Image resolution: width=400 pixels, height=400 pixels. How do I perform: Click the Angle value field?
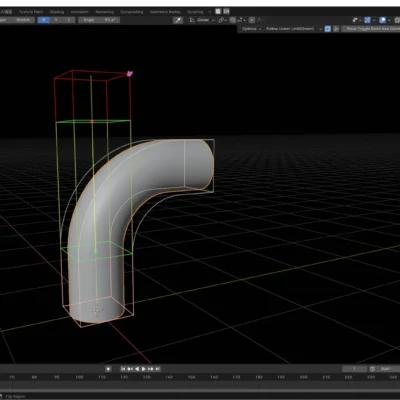(x=99, y=20)
